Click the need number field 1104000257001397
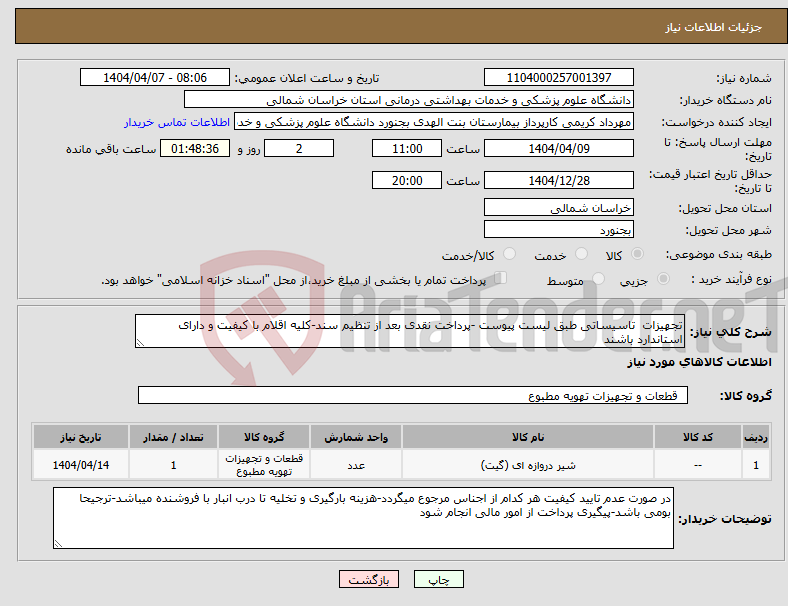788x606 pixels. click(x=559, y=78)
